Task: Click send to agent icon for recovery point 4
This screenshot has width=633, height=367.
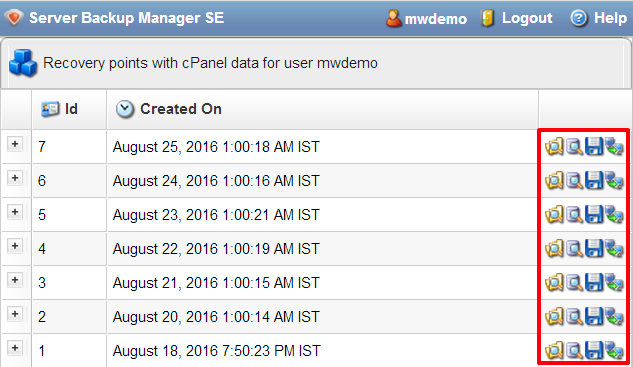Action: click(614, 248)
